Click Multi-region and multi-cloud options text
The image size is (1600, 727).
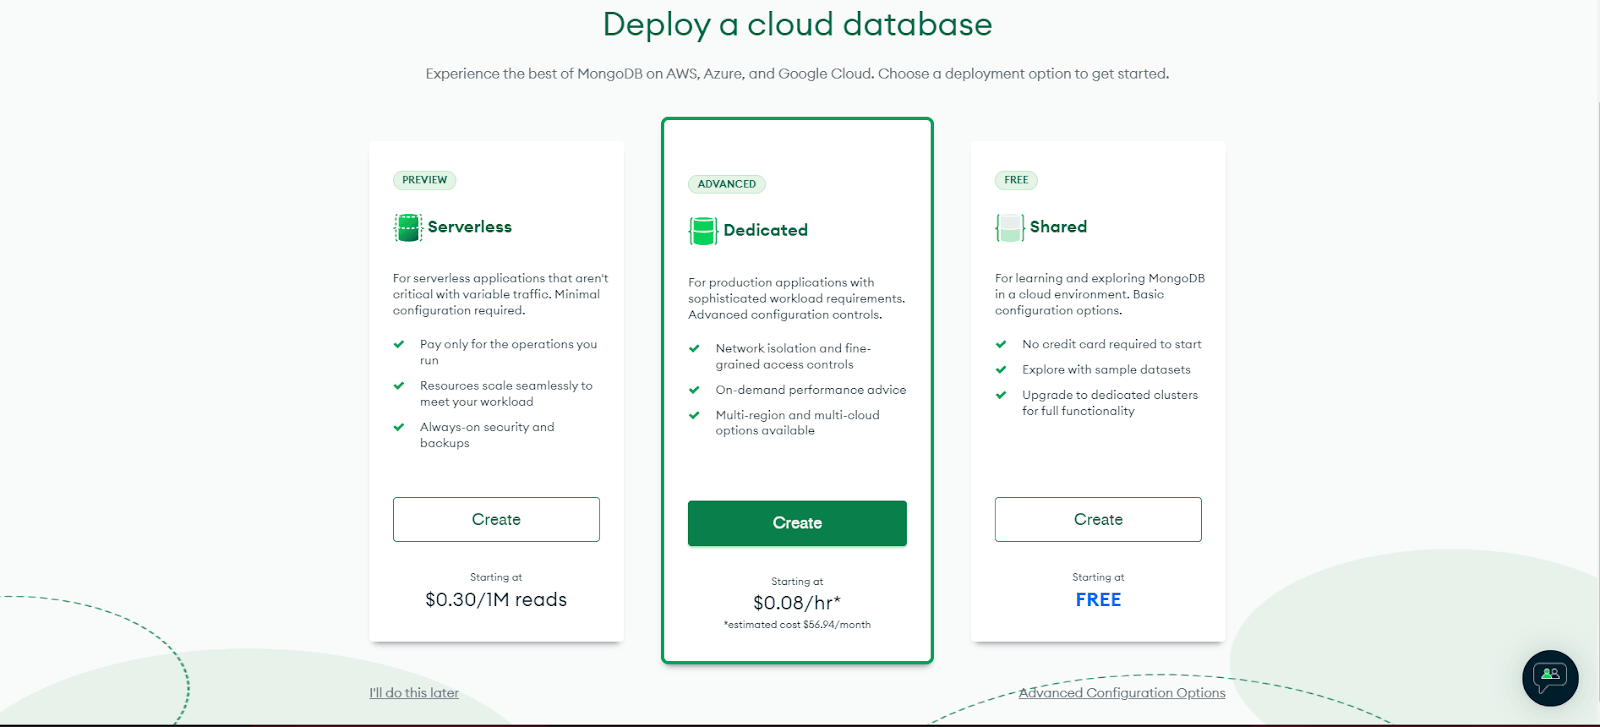(x=797, y=423)
